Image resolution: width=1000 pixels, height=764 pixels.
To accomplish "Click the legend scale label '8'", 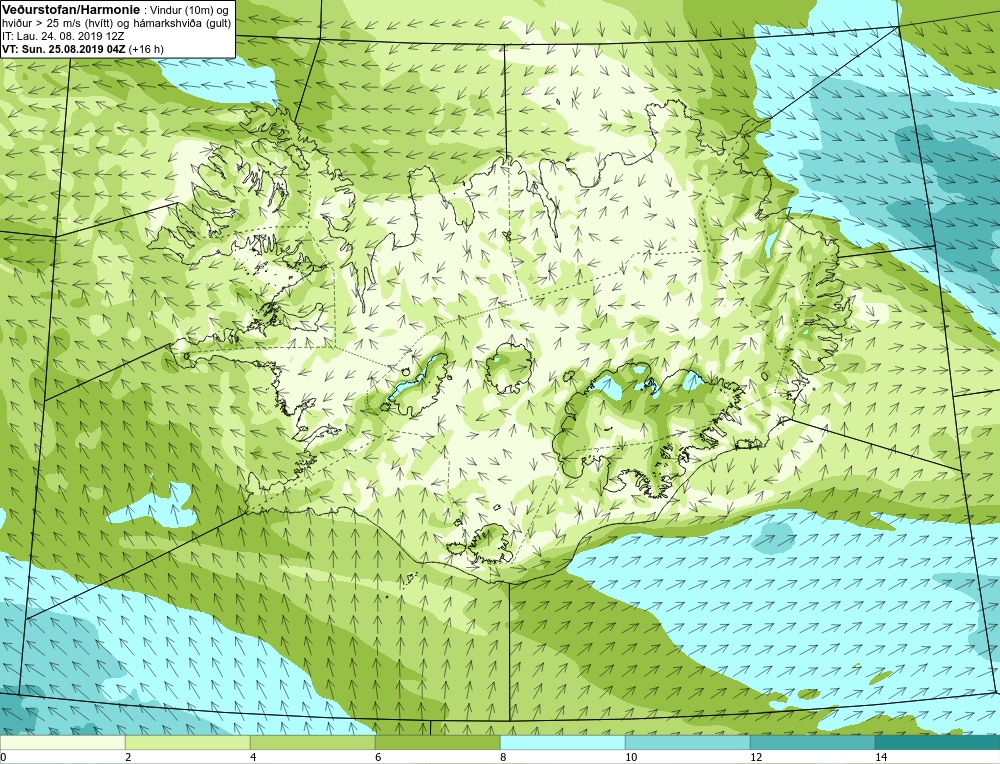I will click(x=503, y=757).
